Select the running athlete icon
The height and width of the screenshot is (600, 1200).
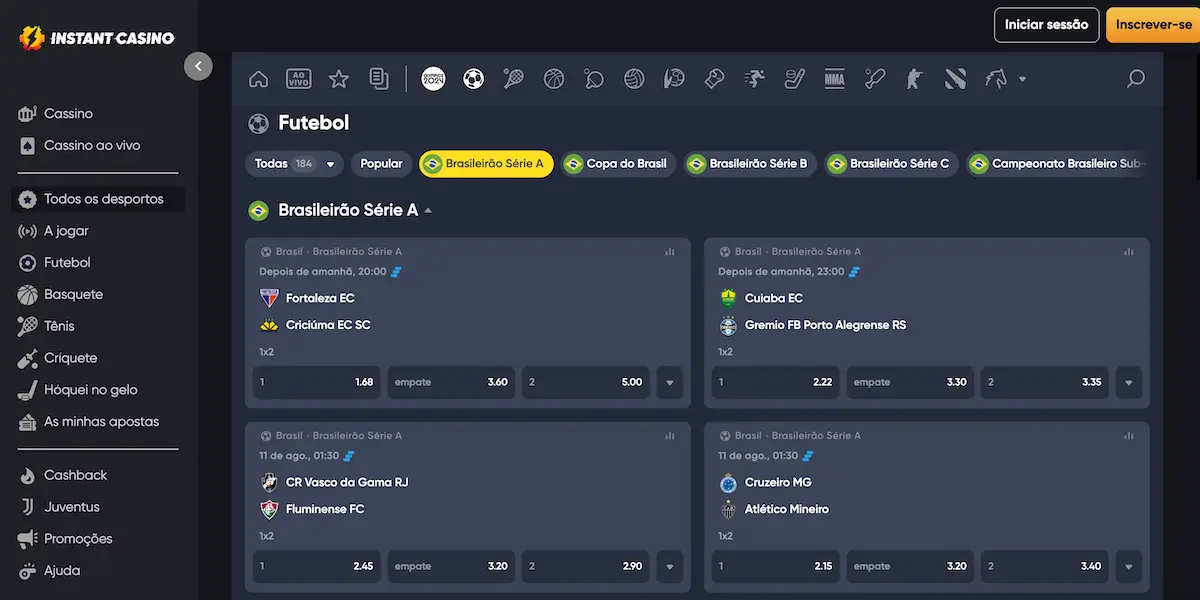click(754, 79)
